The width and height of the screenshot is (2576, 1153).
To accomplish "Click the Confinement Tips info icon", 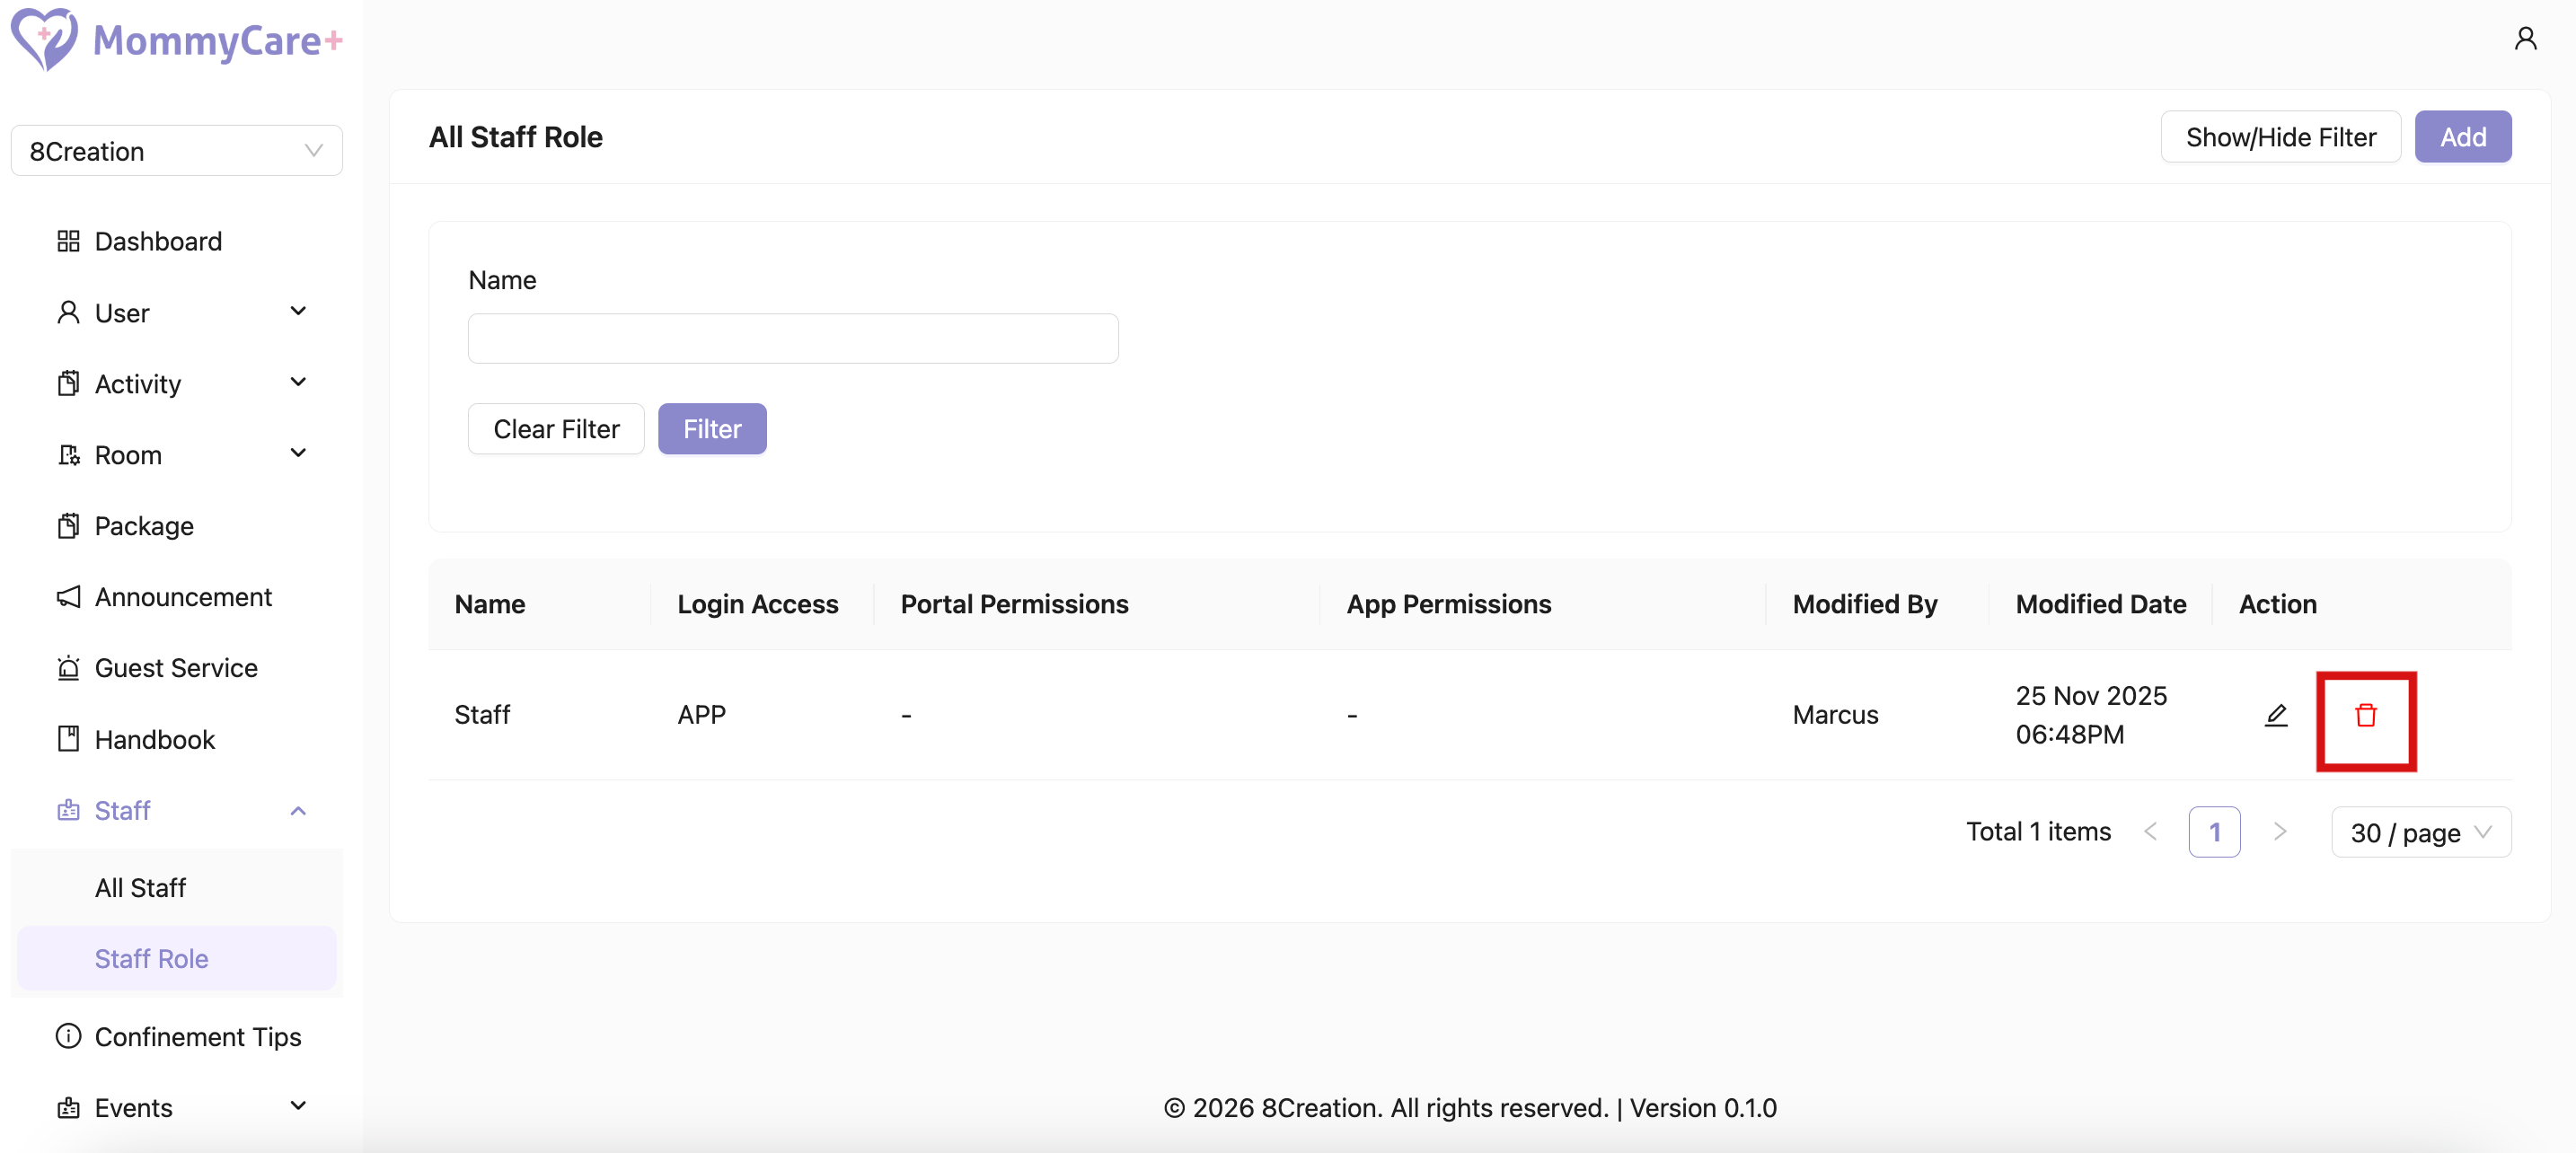I will coord(68,1036).
